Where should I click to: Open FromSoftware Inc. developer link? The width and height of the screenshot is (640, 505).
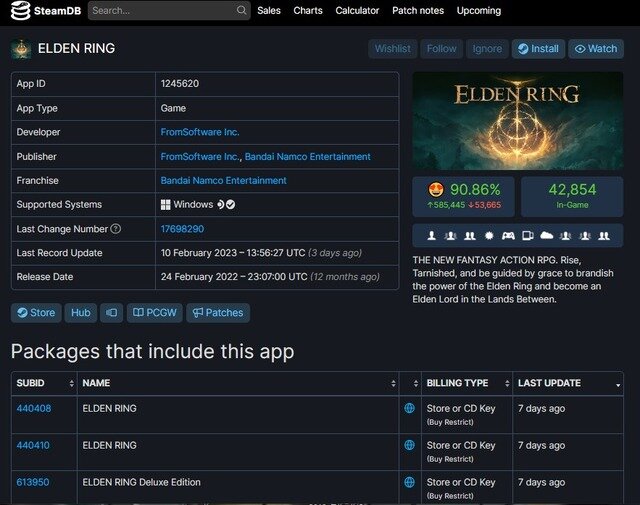200,132
